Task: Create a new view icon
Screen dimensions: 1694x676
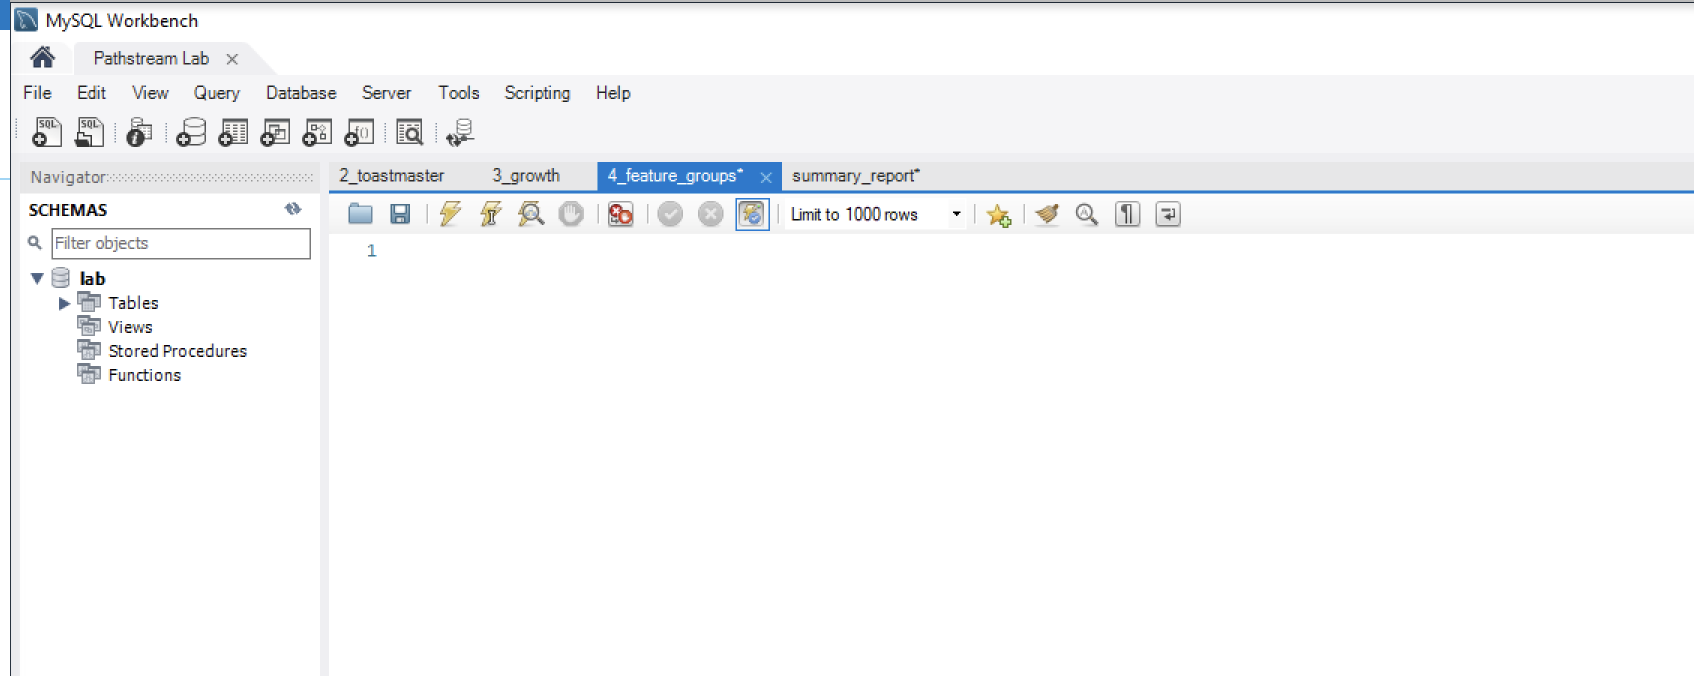Action: click(275, 132)
